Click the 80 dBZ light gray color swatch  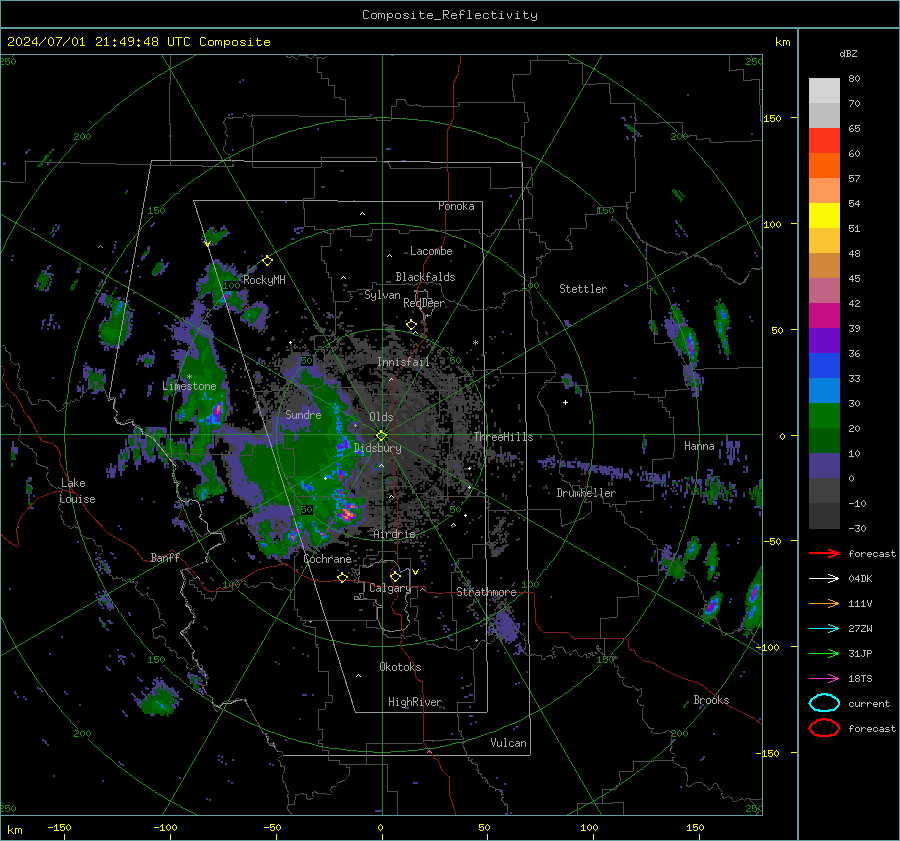(824, 90)
